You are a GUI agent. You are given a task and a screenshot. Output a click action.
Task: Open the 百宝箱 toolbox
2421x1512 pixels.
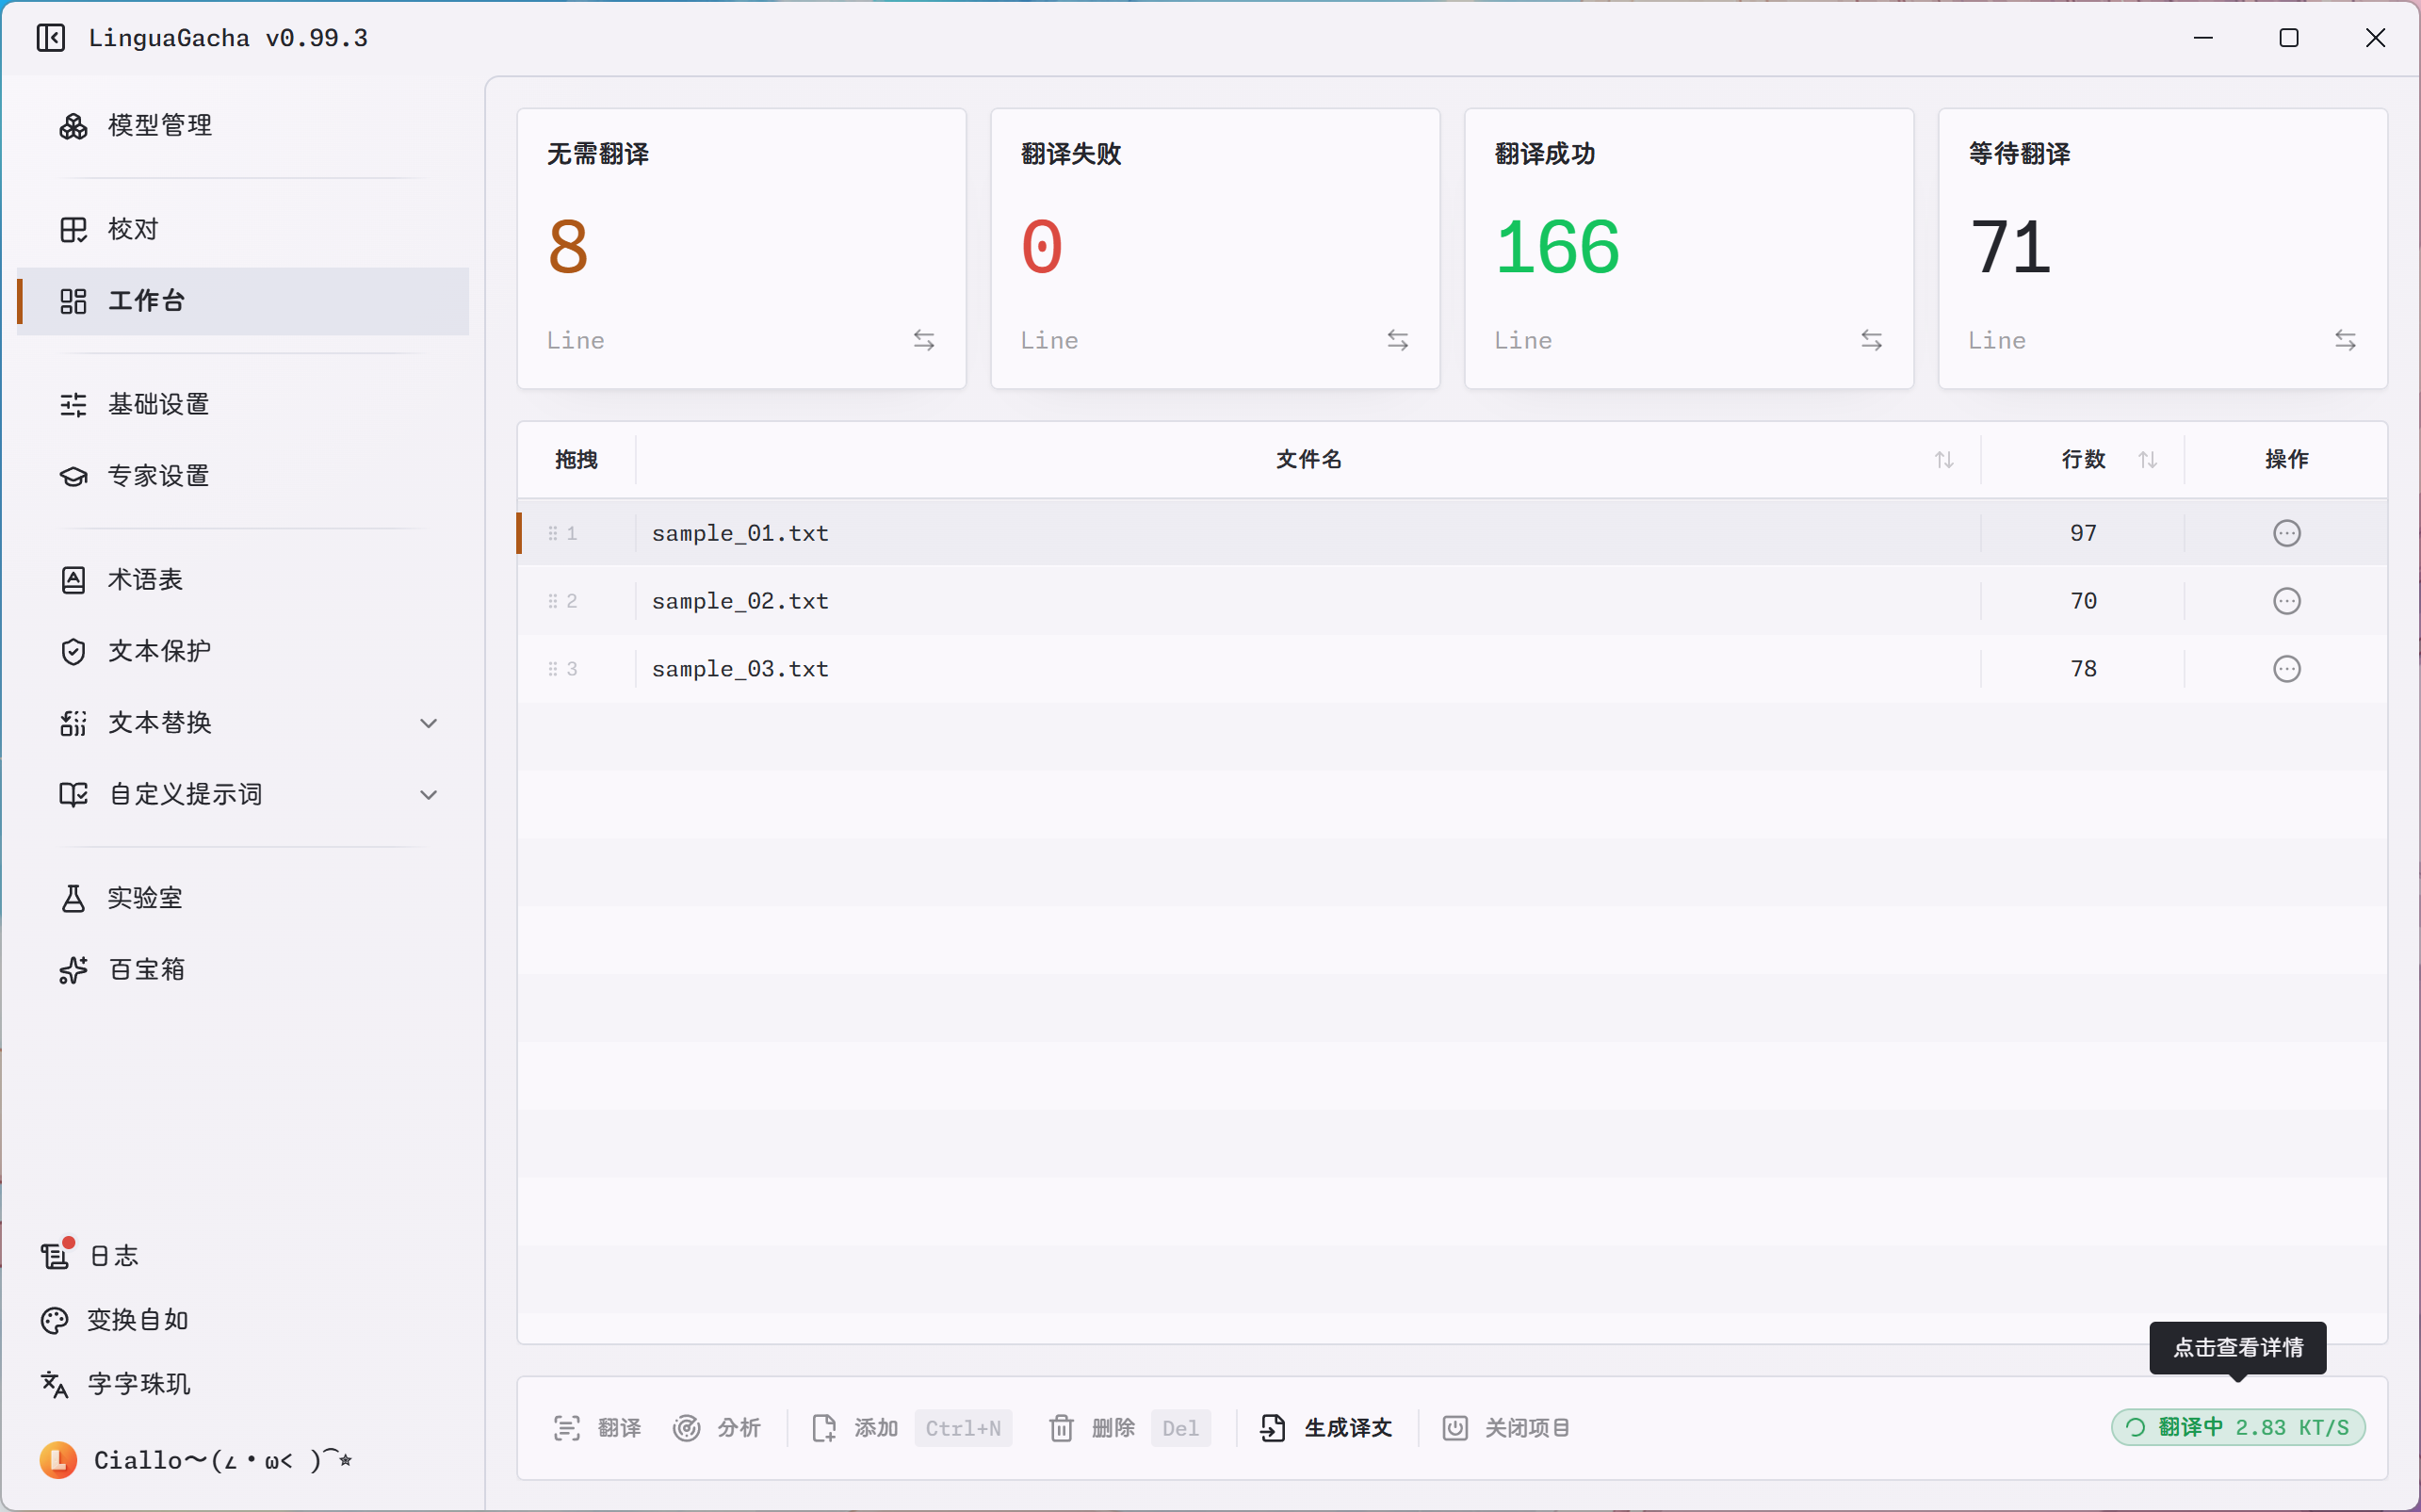pyautogui.click(x=243, y=970)
